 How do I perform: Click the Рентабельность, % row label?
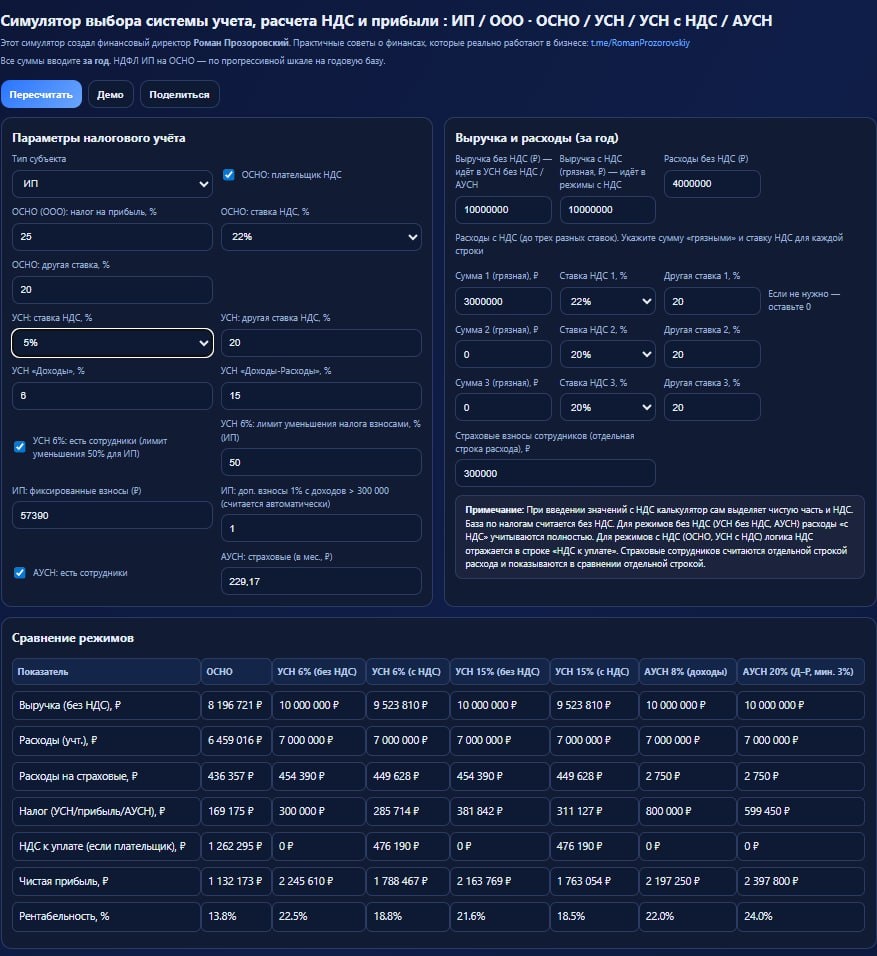[x=64, y=916]
